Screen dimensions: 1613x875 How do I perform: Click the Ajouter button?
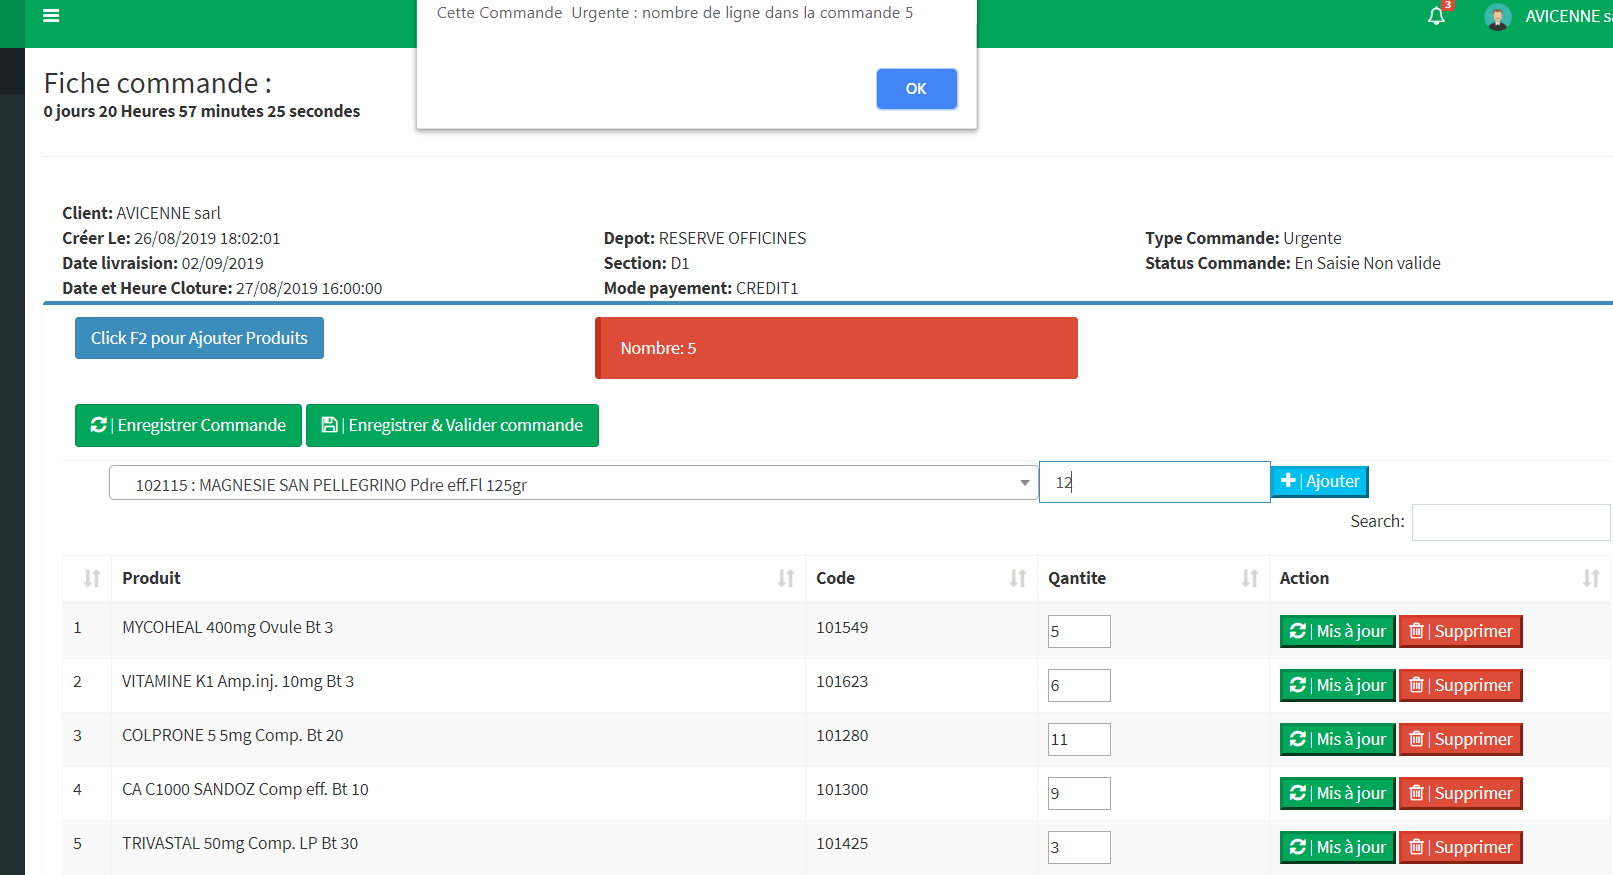click(1319, 482)
